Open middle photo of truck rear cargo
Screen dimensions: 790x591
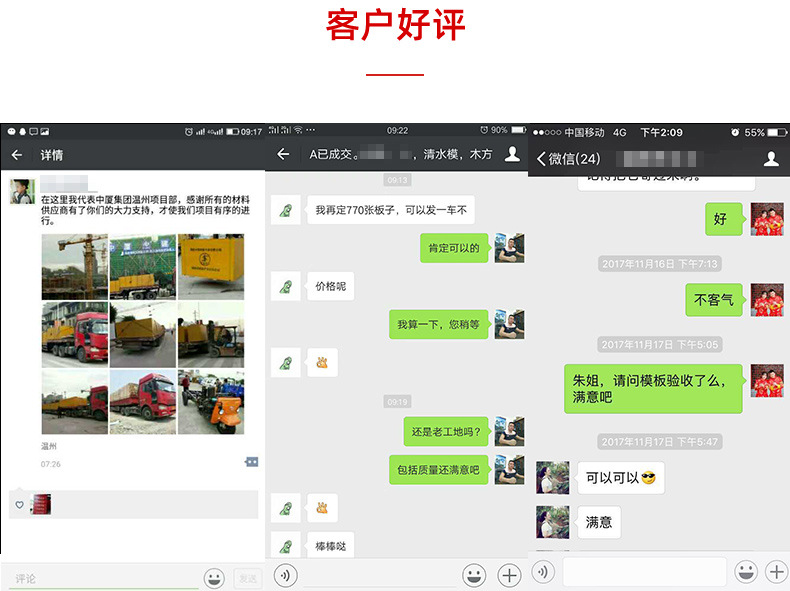coord(143,335)
